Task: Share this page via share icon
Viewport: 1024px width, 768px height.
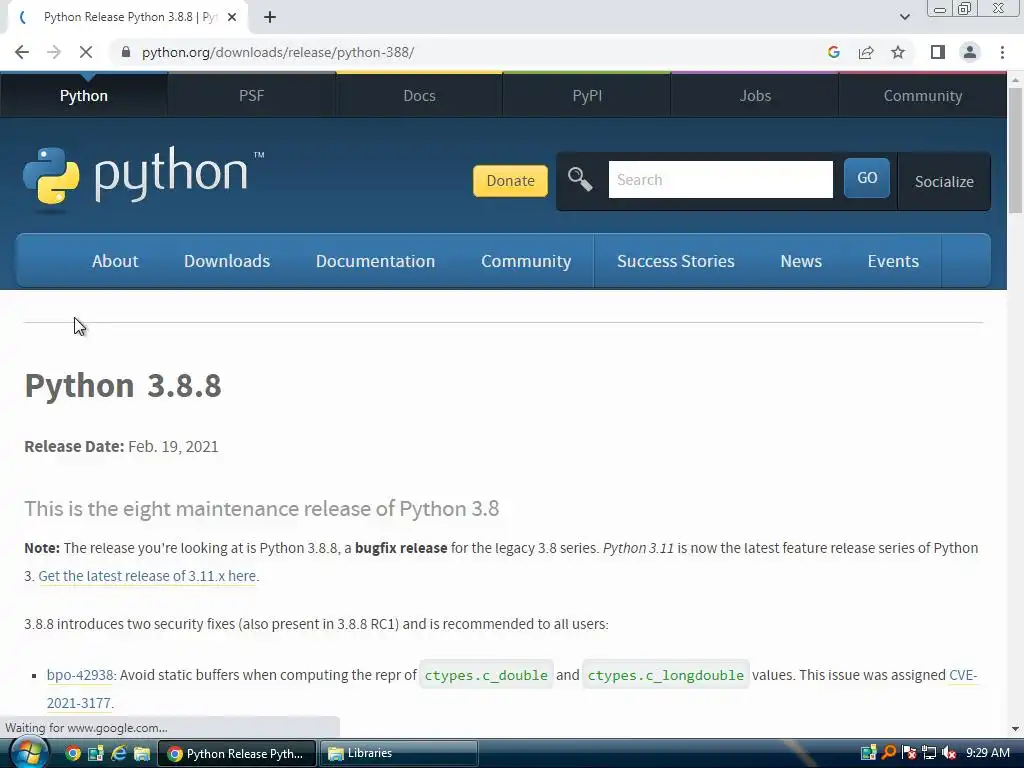Action: (866, 52)
